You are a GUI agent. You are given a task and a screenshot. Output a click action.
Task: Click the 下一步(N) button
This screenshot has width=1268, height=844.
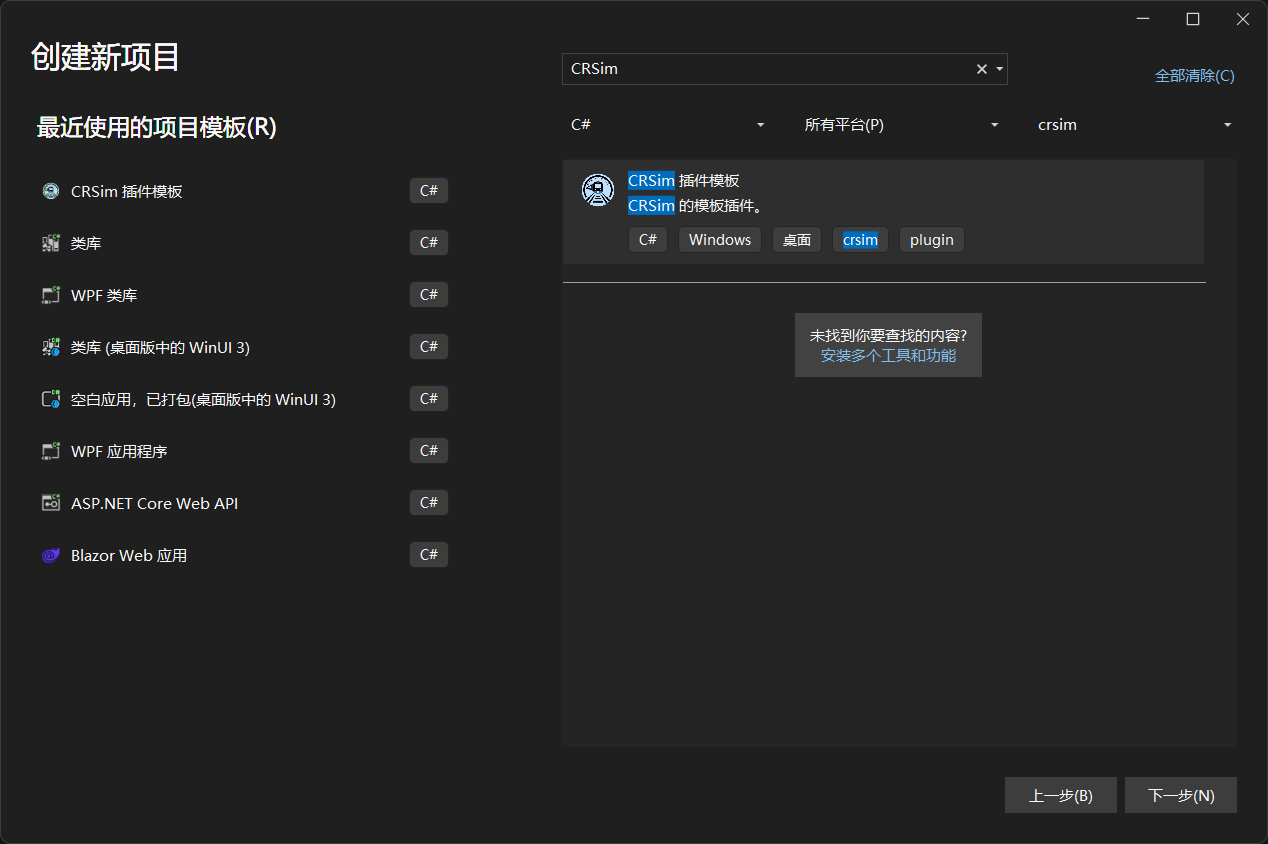(x=1180, y=796)
